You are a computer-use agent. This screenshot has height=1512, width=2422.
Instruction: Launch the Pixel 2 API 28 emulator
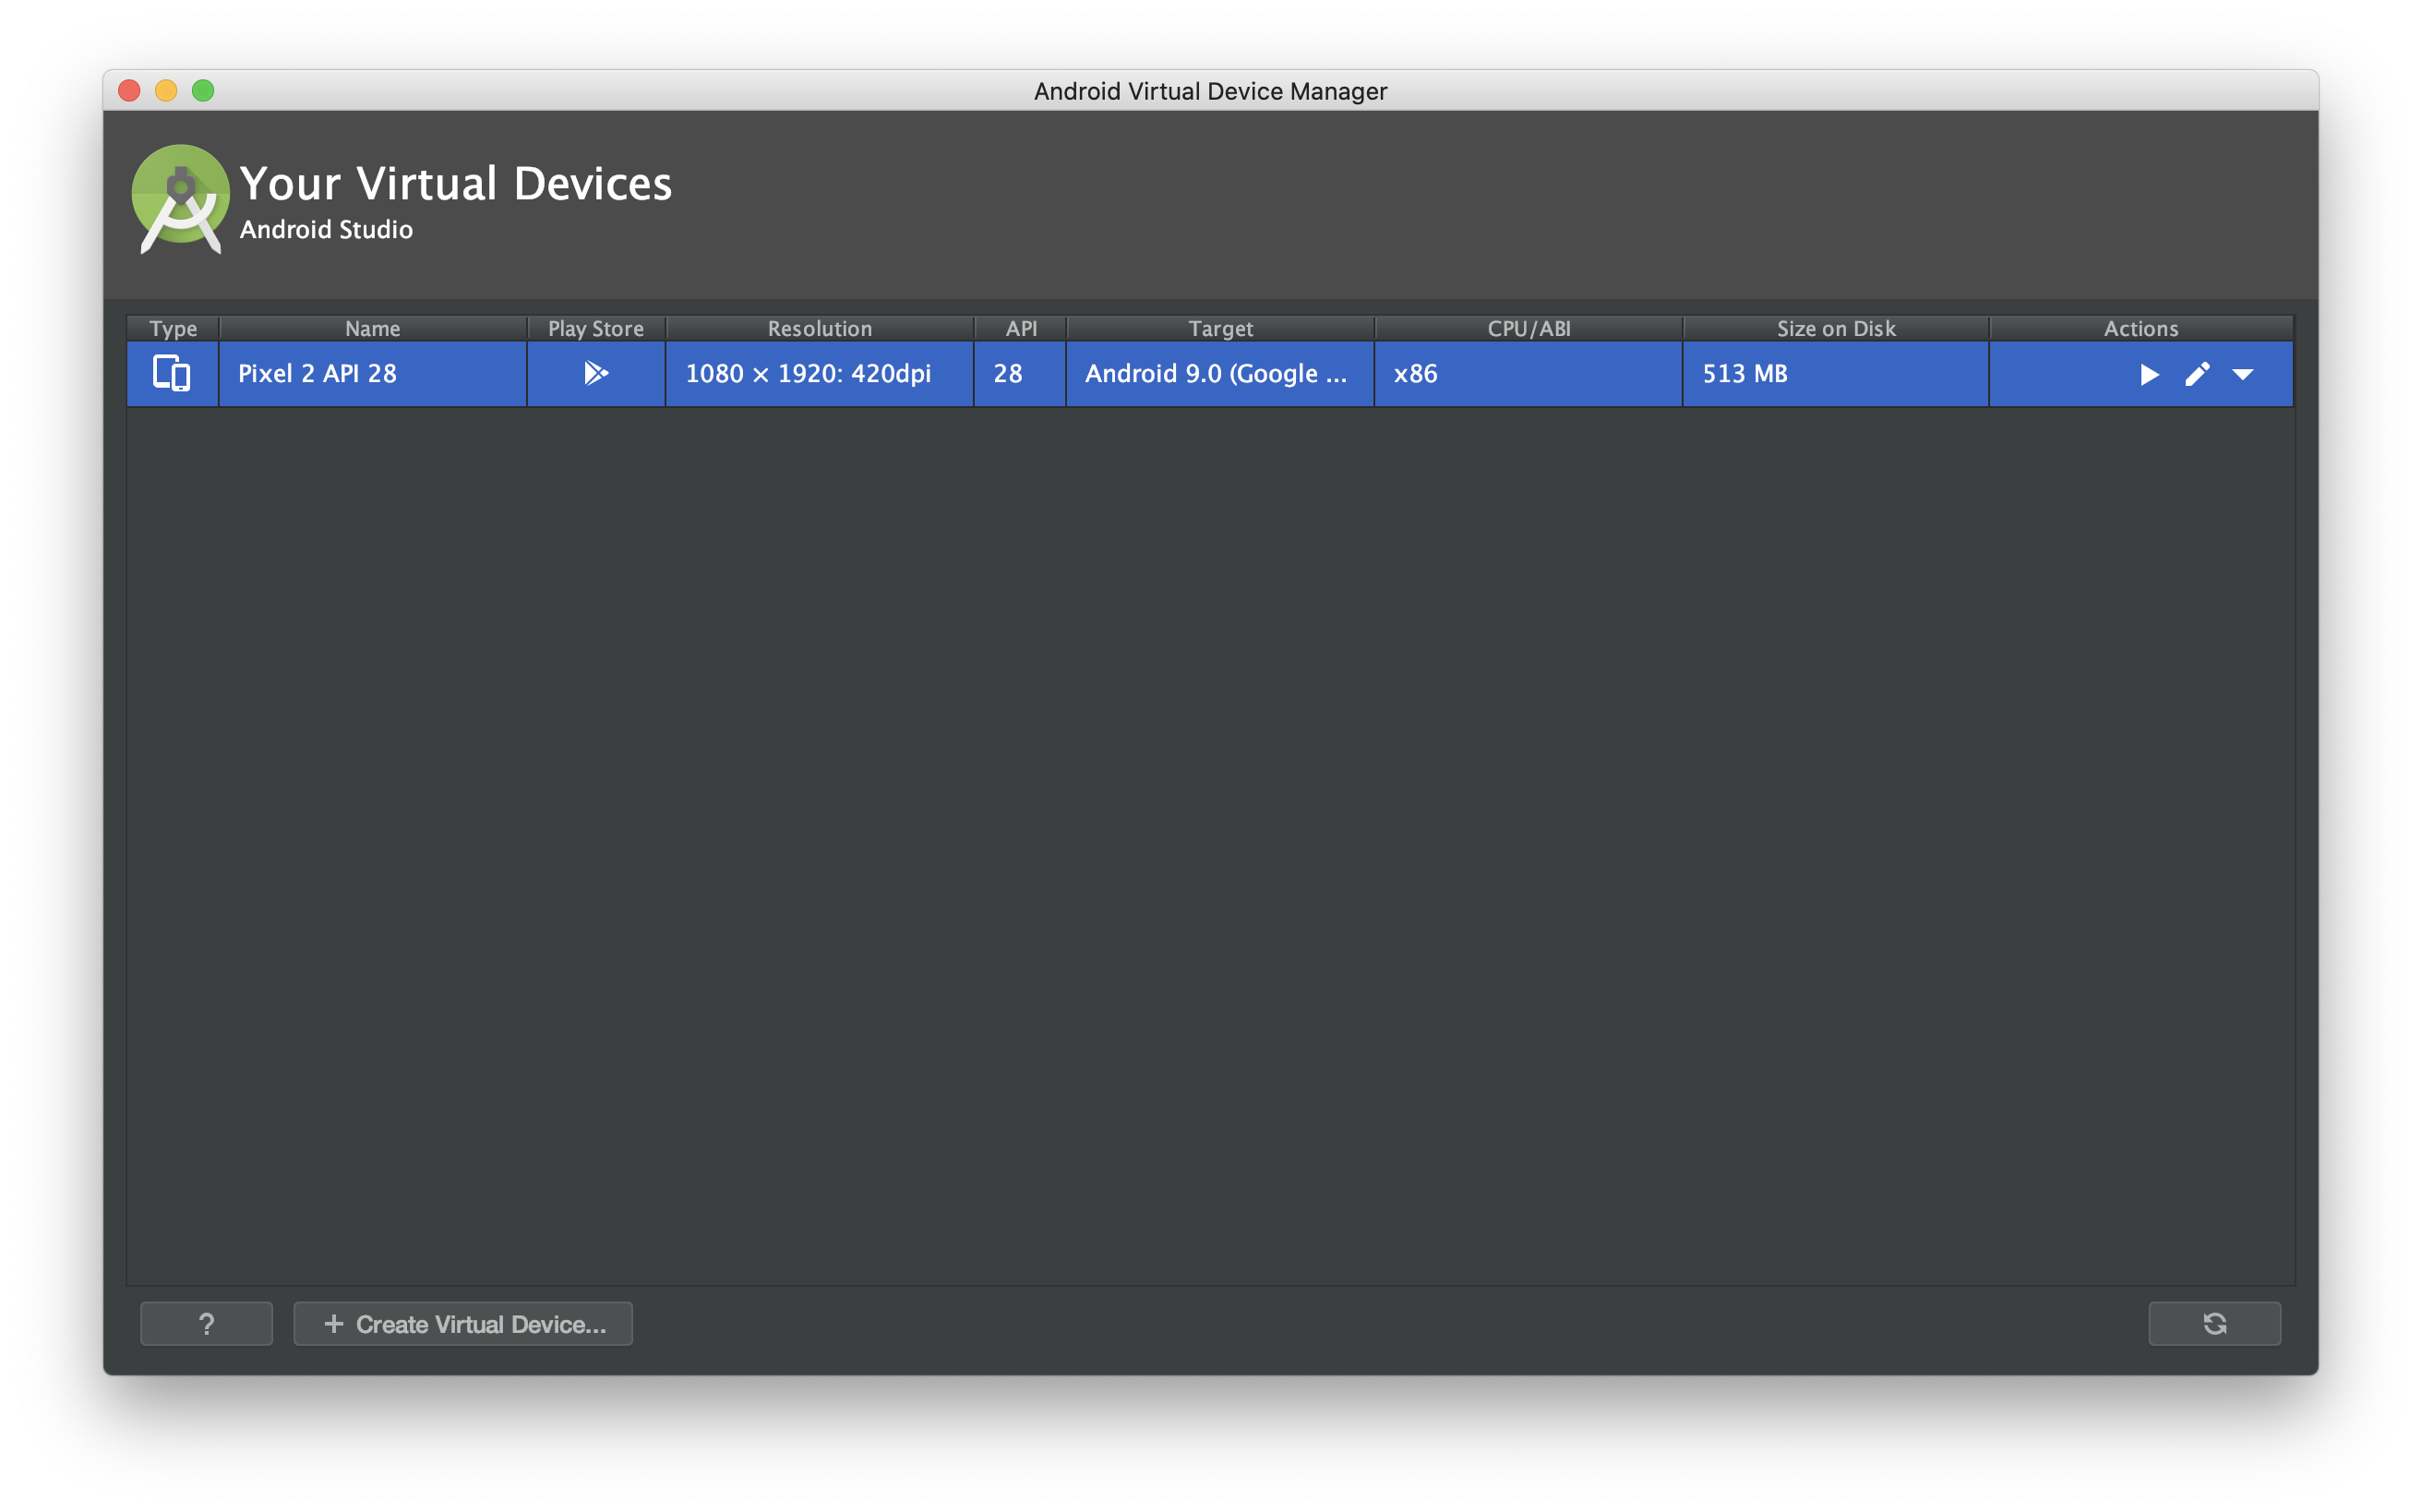click(x=2148, y=374)
